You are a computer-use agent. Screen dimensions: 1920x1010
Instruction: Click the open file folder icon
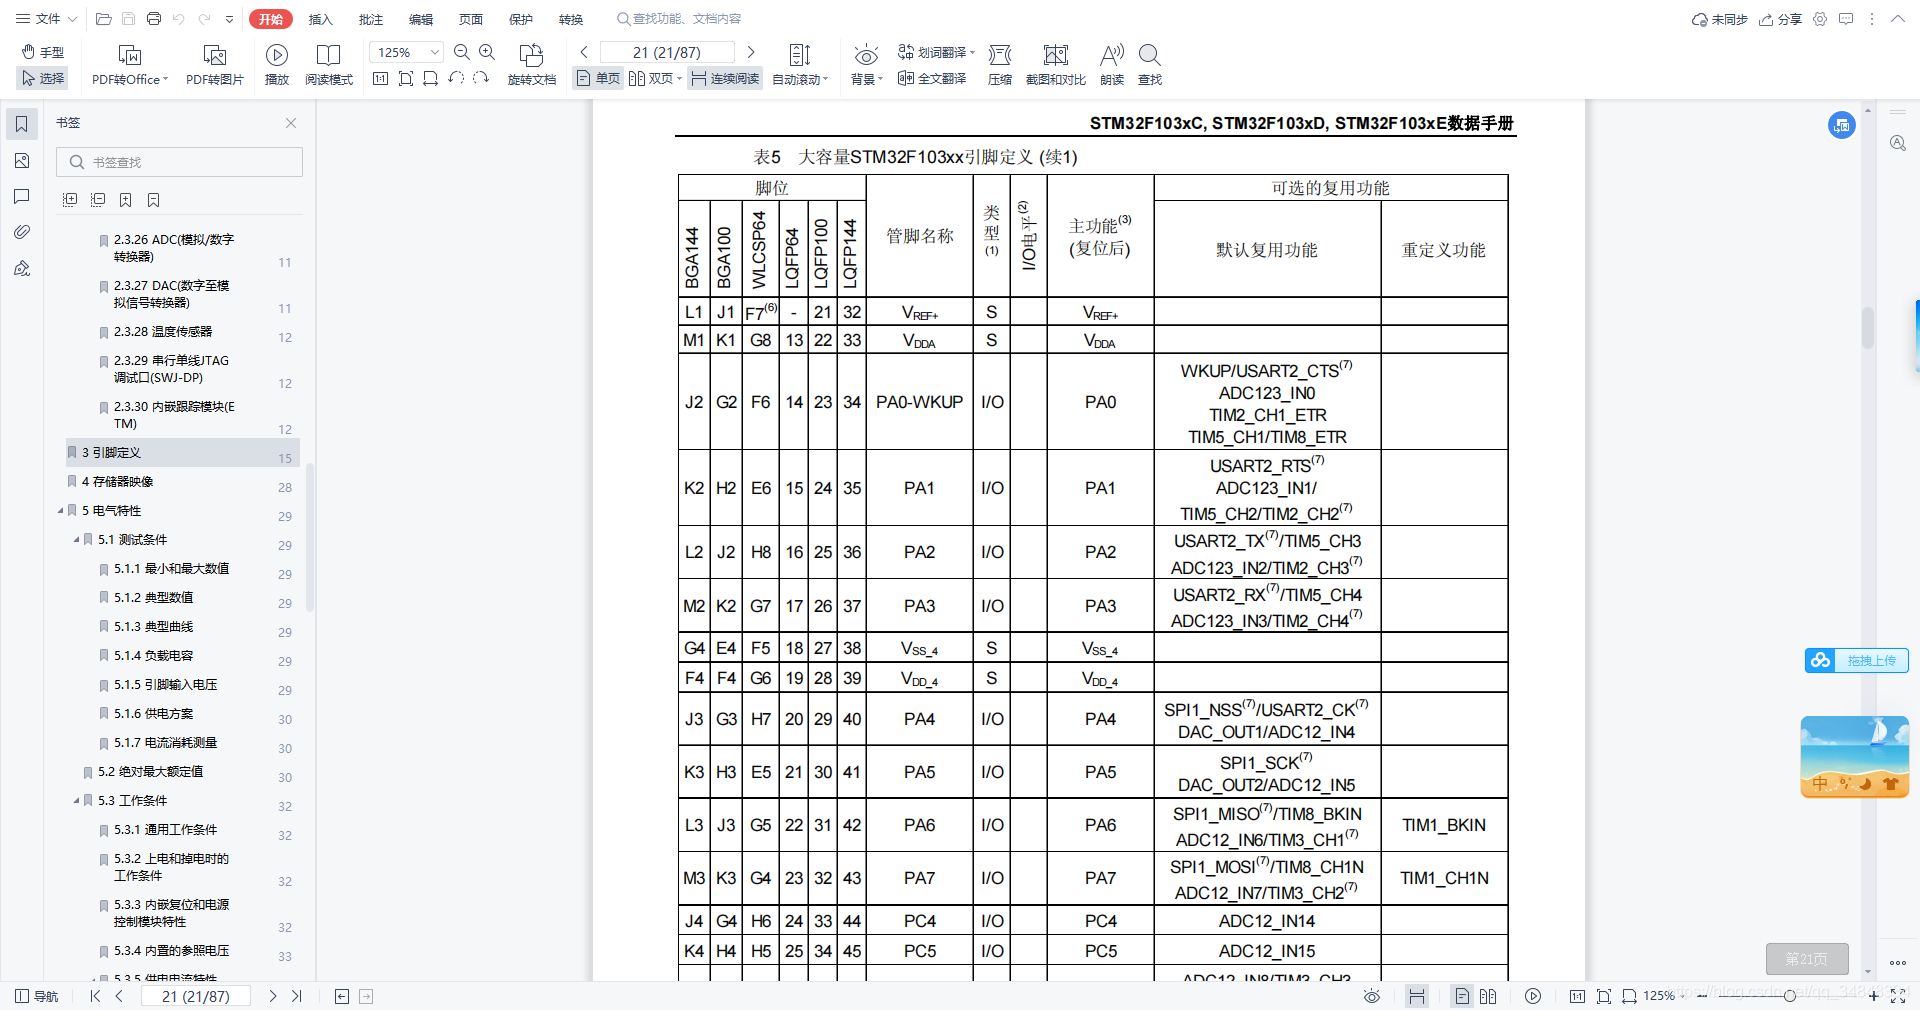103,19
